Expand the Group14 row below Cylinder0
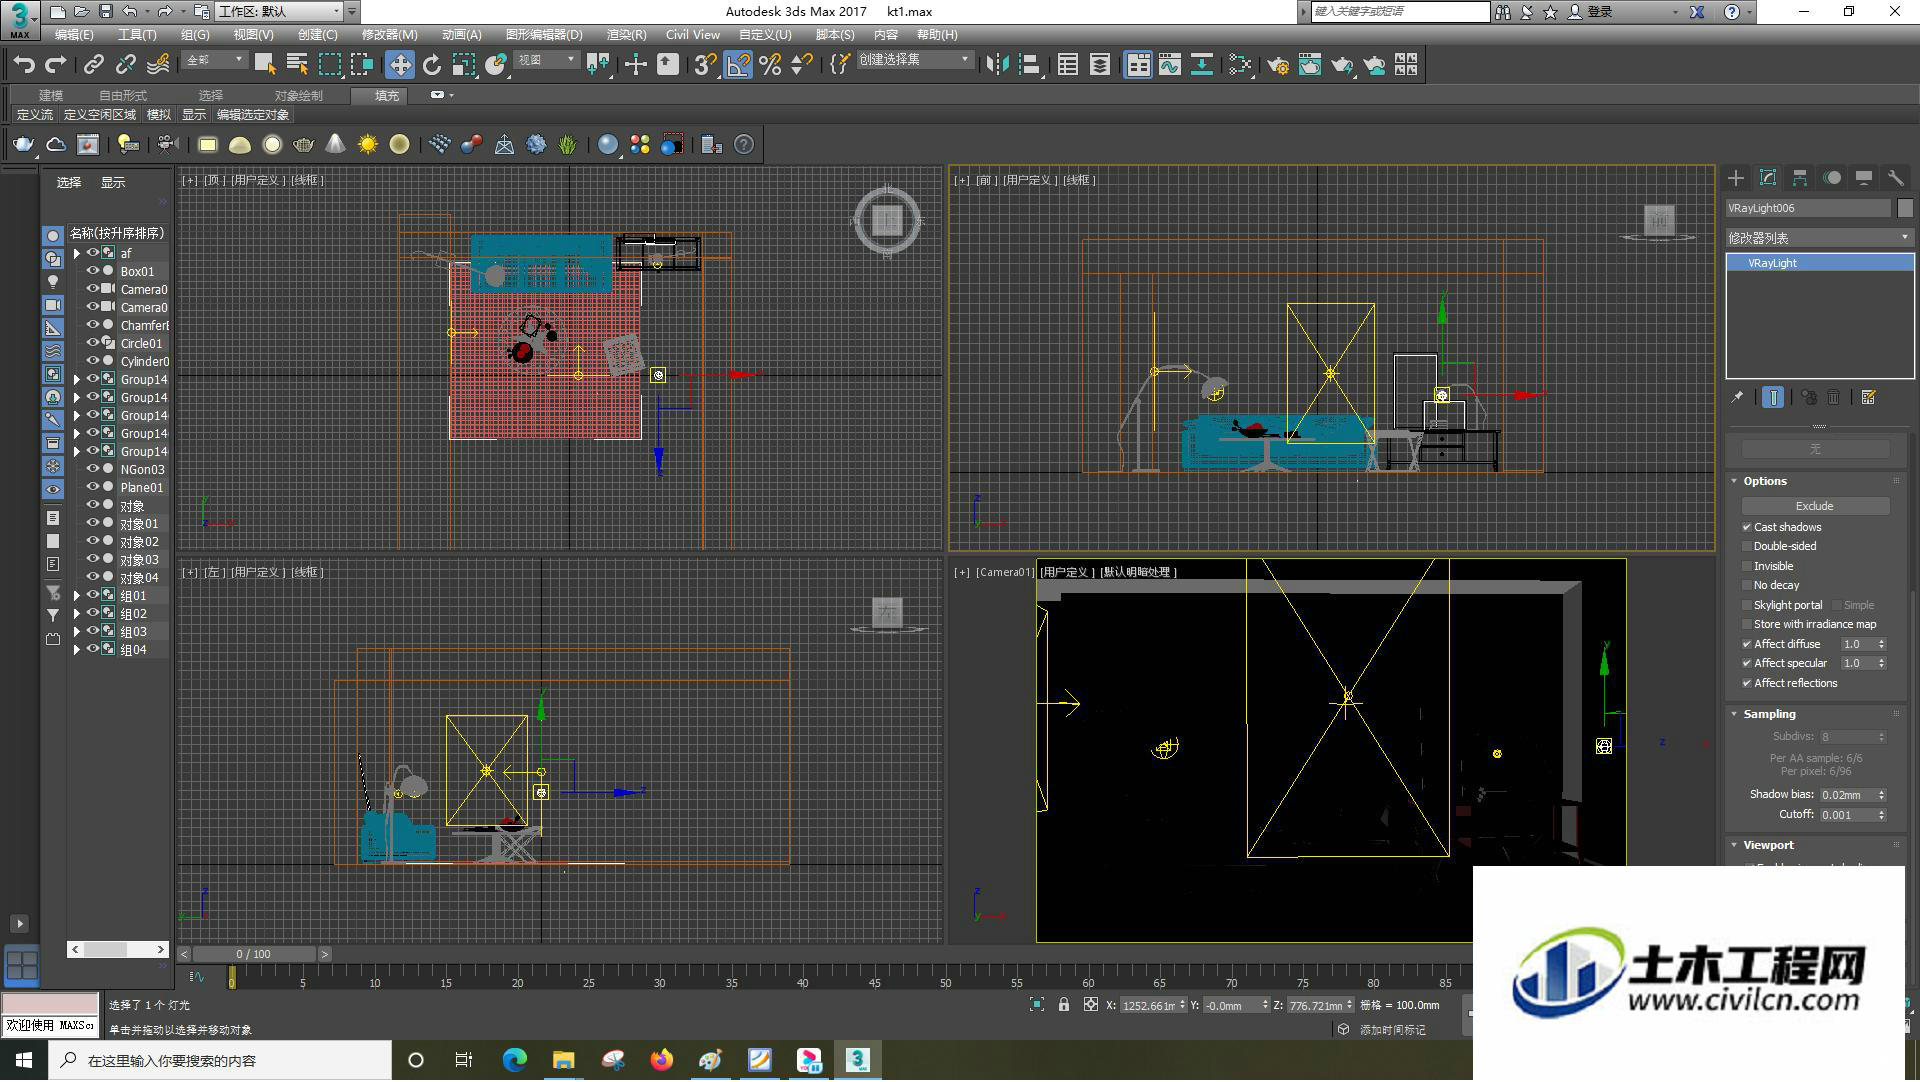Viewport: 1920px width, 1082px height. click(77, 380)
